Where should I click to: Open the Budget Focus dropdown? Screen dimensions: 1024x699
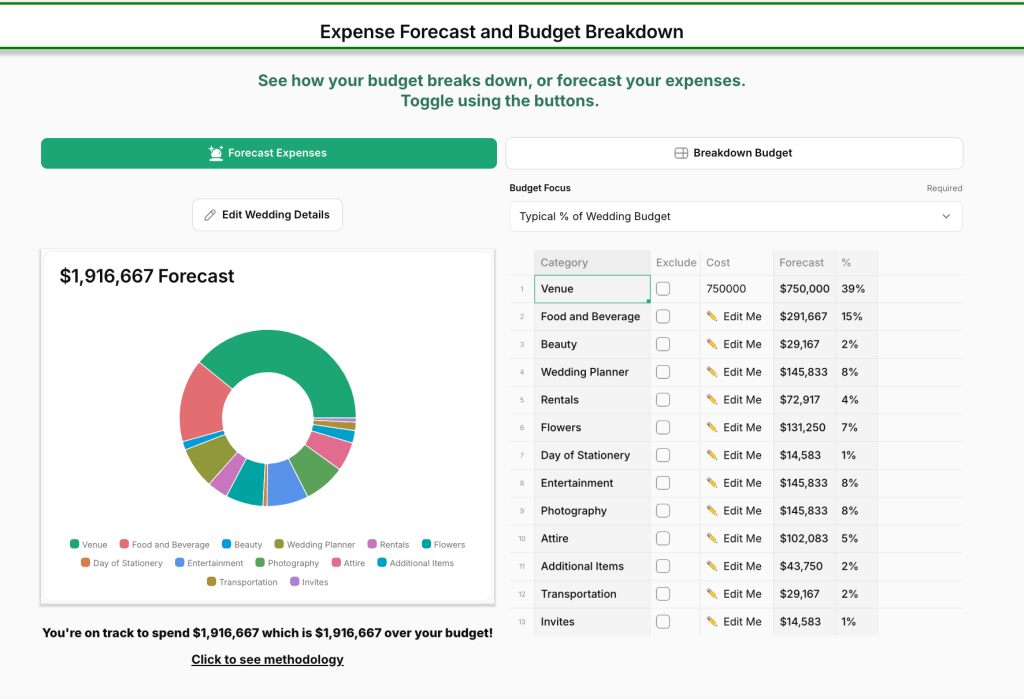735,216
